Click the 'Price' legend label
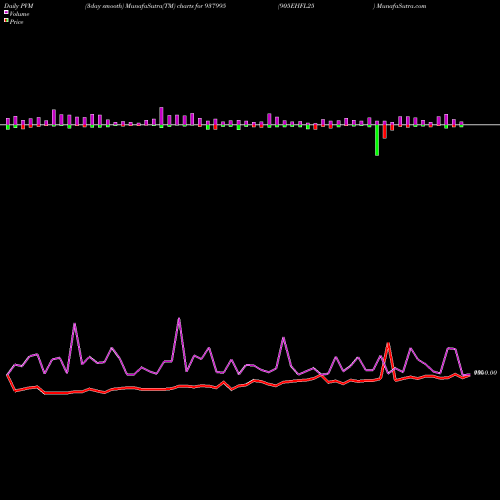 pos(17,22)
